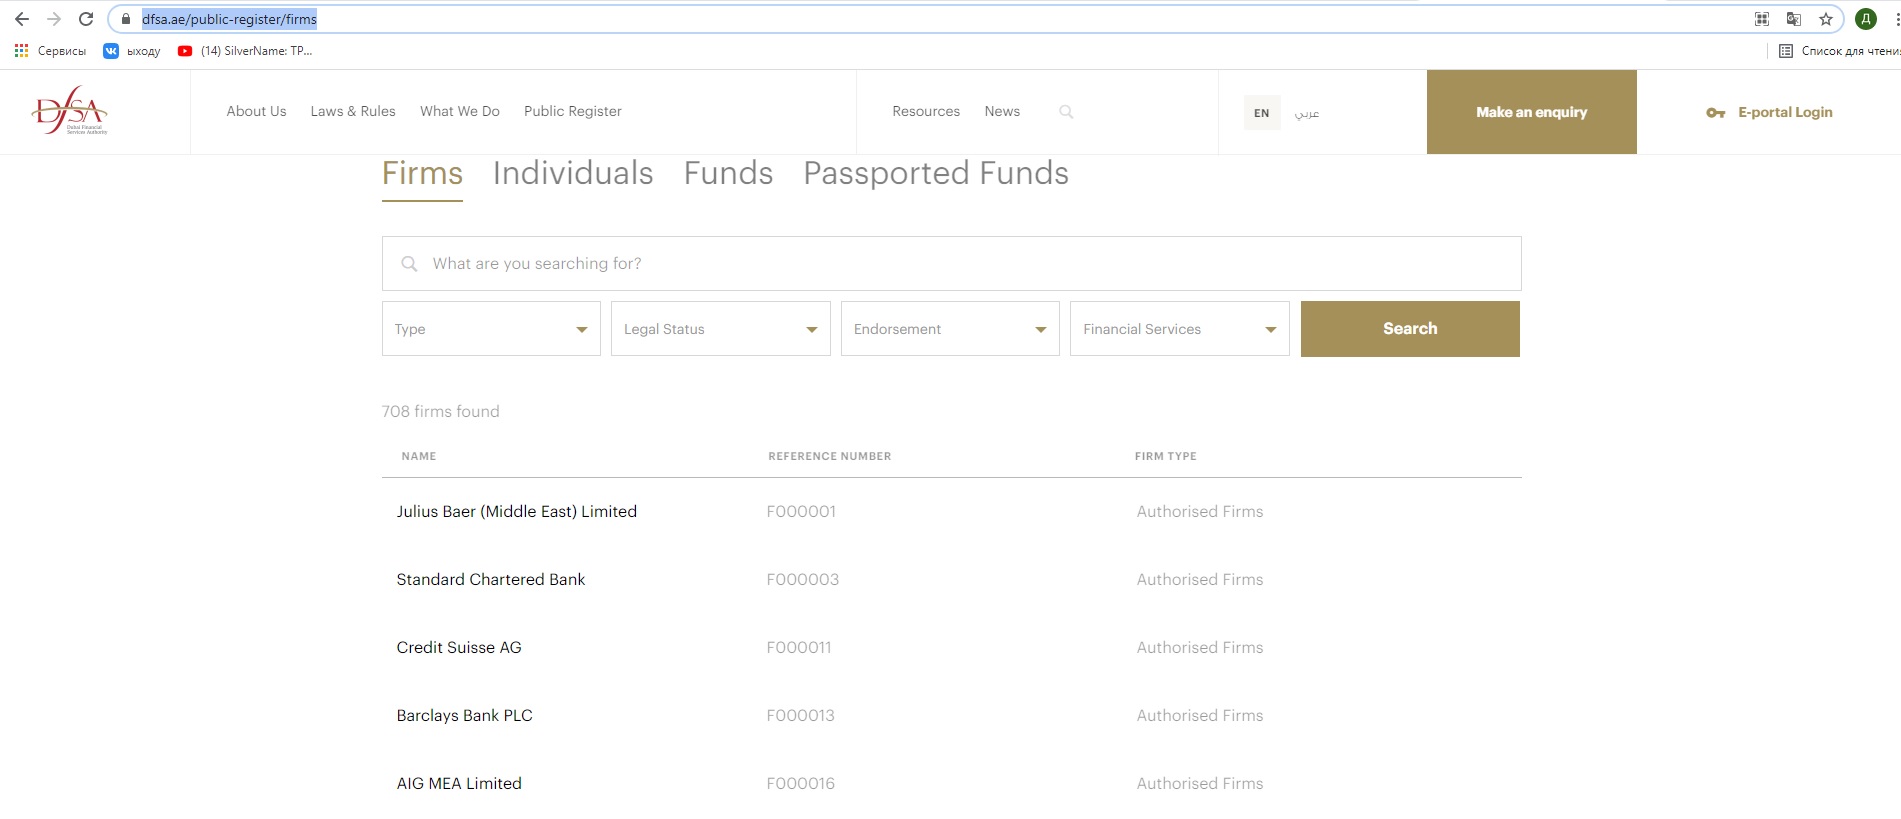This screenshot has width=1901, height=819.
Task: Click the DFSA logo
Action: pyautogui.click(x=69, y=111)
